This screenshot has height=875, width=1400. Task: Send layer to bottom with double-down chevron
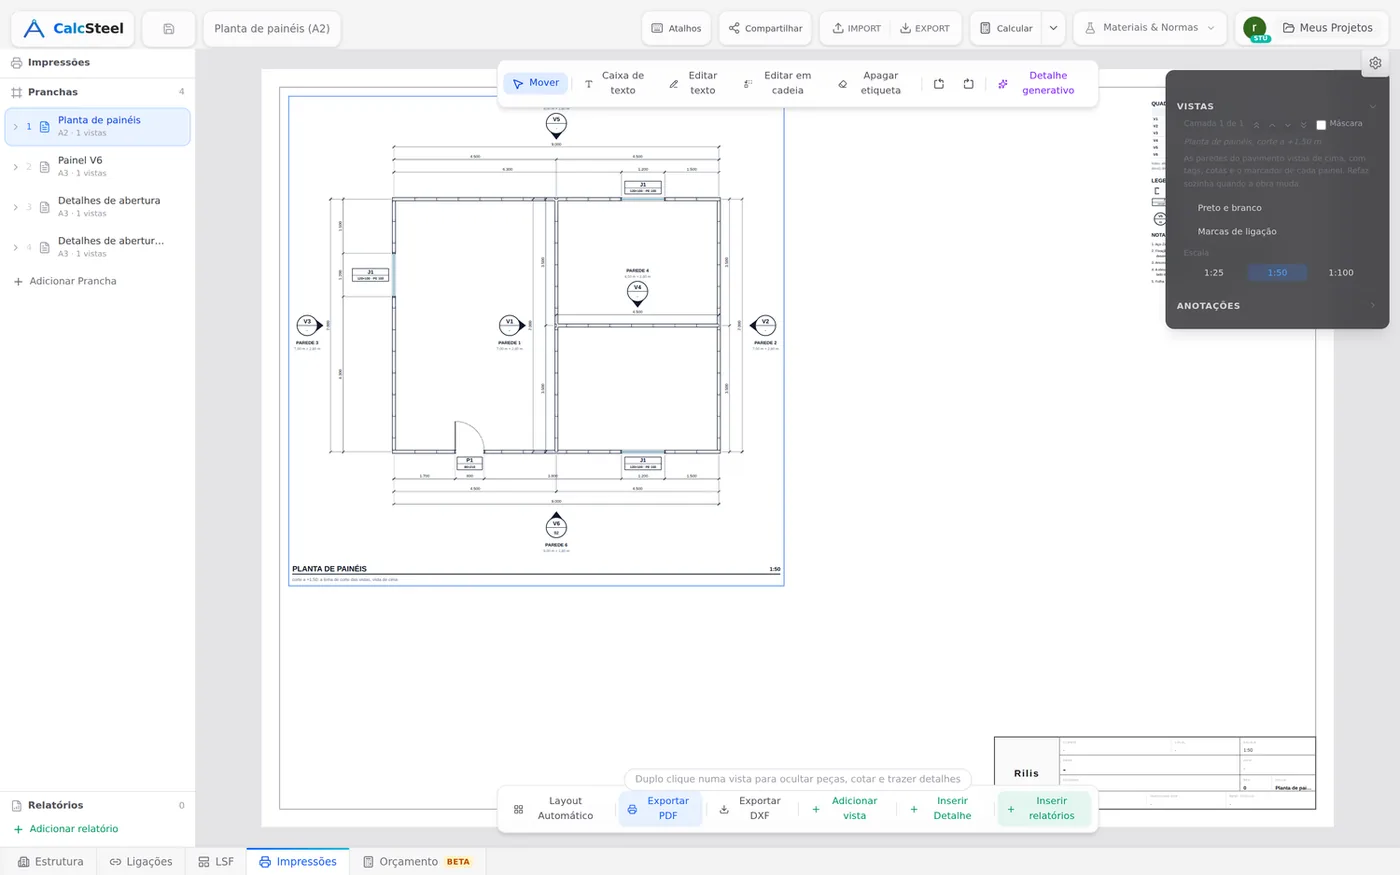(x=1303, y=125)
